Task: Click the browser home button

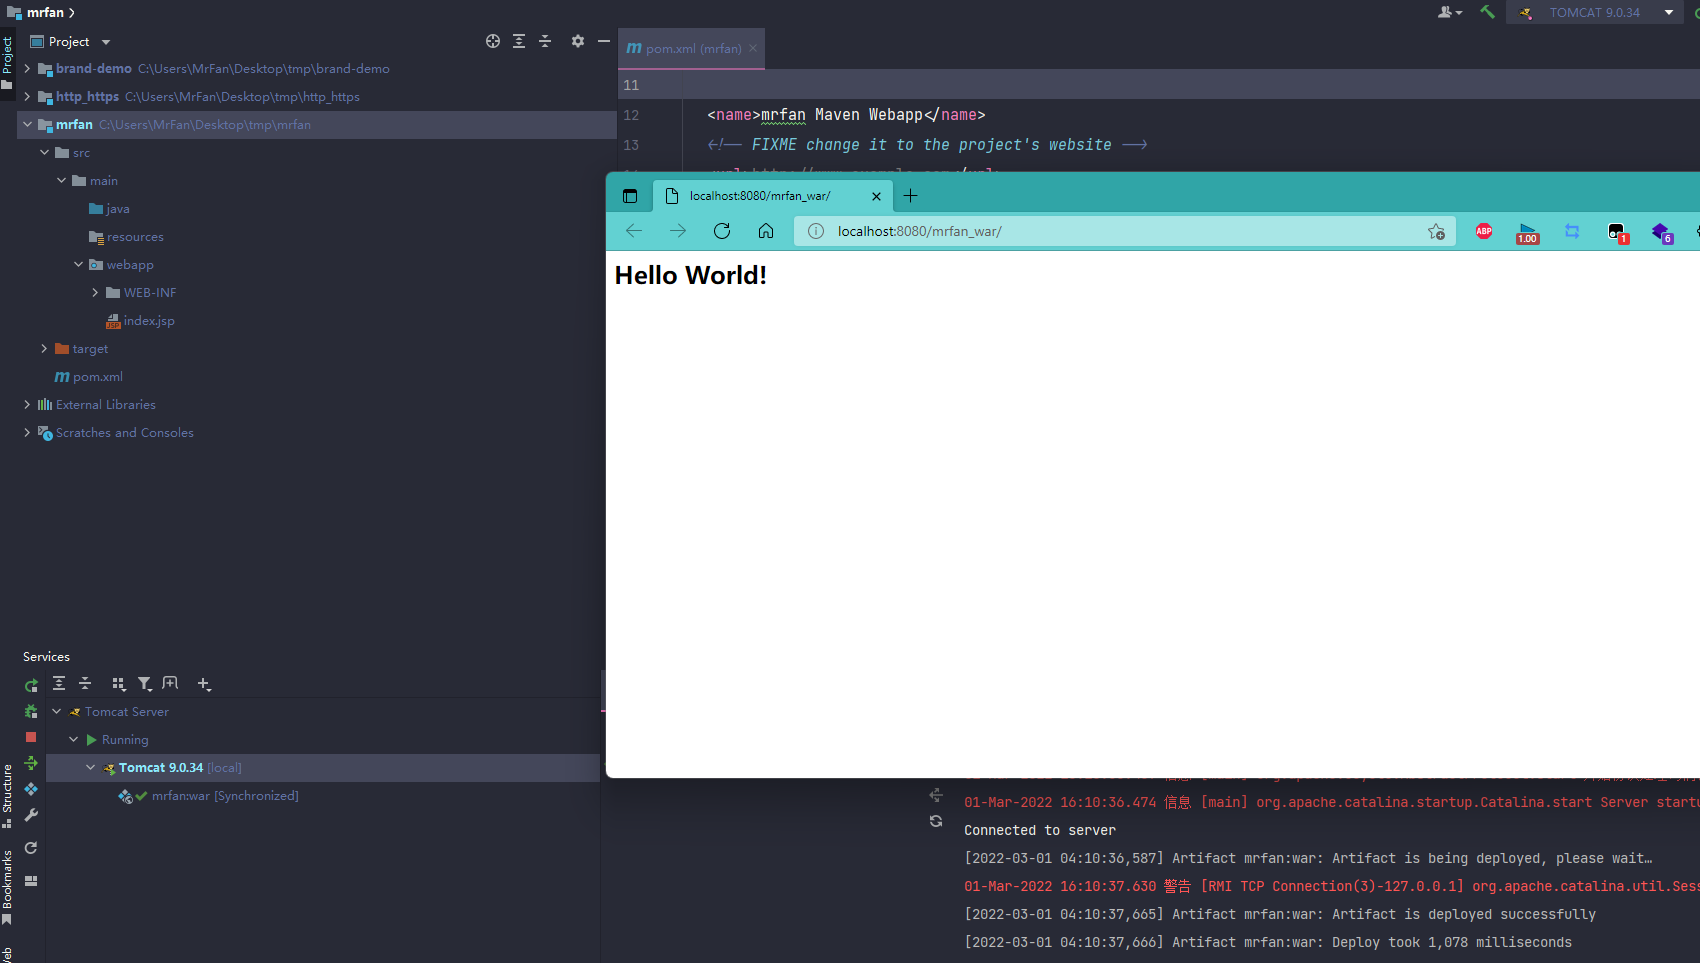Action: pos(766,231)
